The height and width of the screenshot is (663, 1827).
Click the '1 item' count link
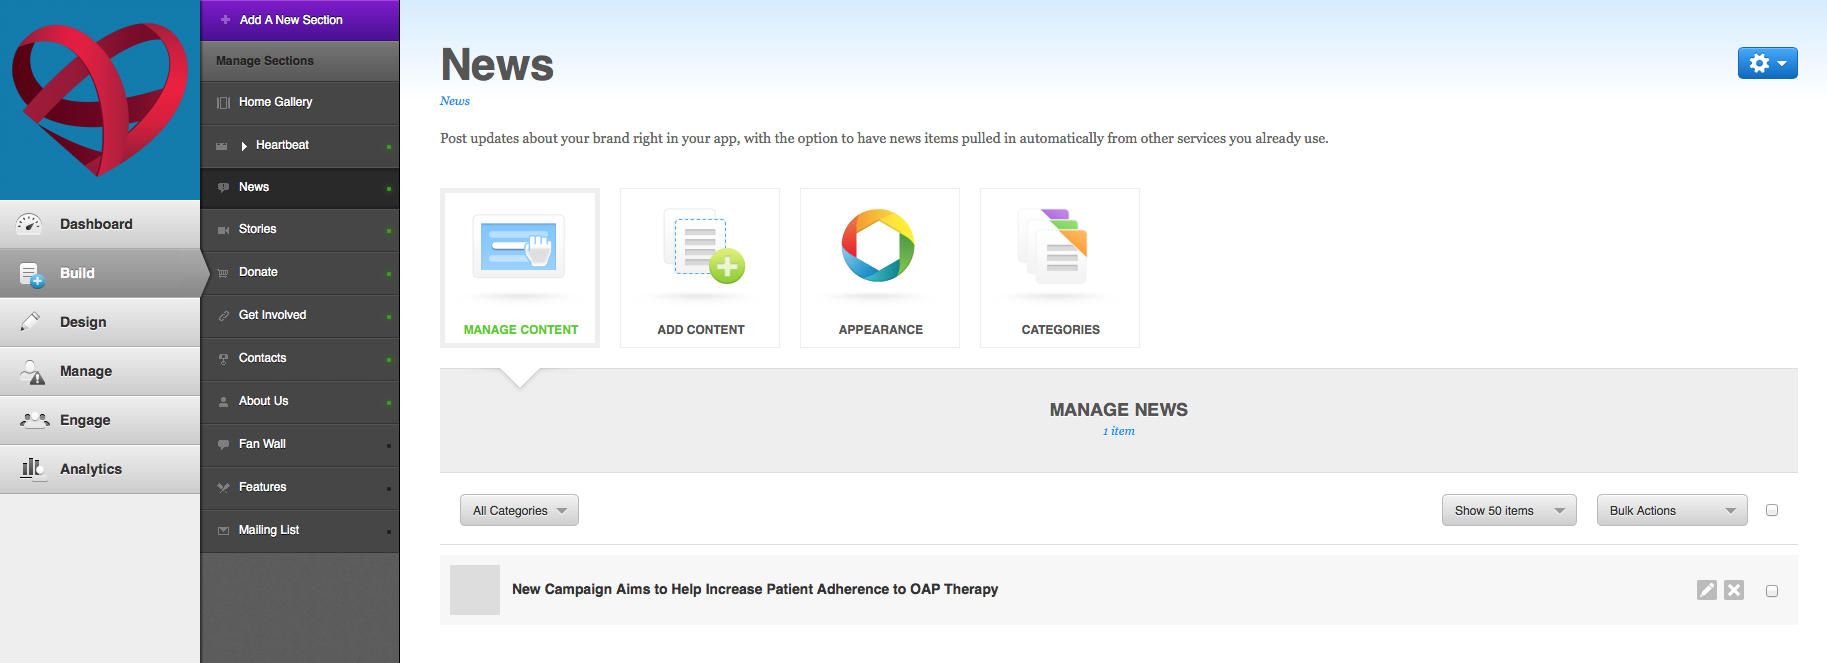[1119, 431]
